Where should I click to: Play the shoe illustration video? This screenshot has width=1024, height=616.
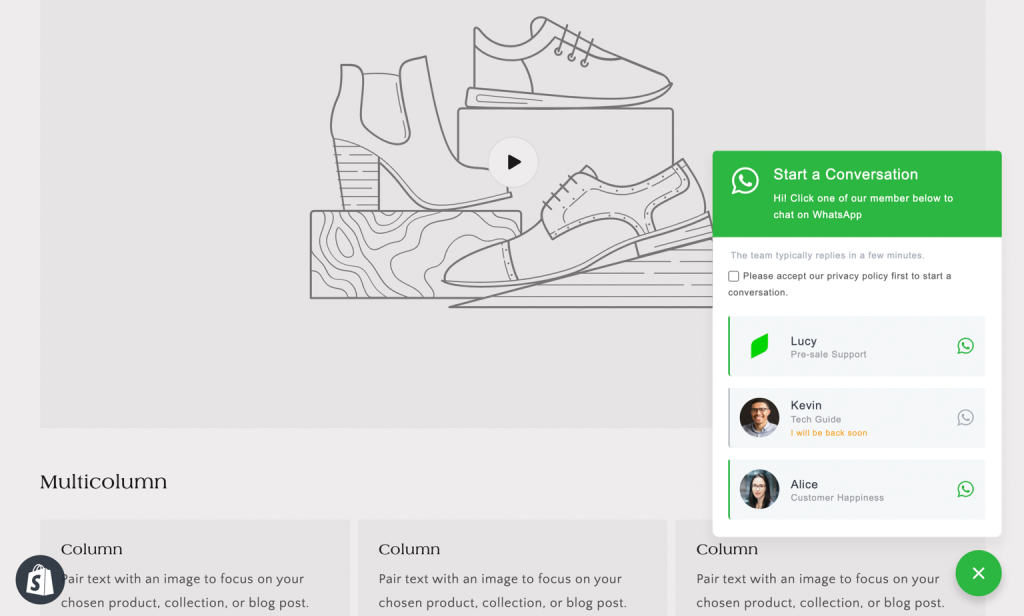tap(513, 162)
